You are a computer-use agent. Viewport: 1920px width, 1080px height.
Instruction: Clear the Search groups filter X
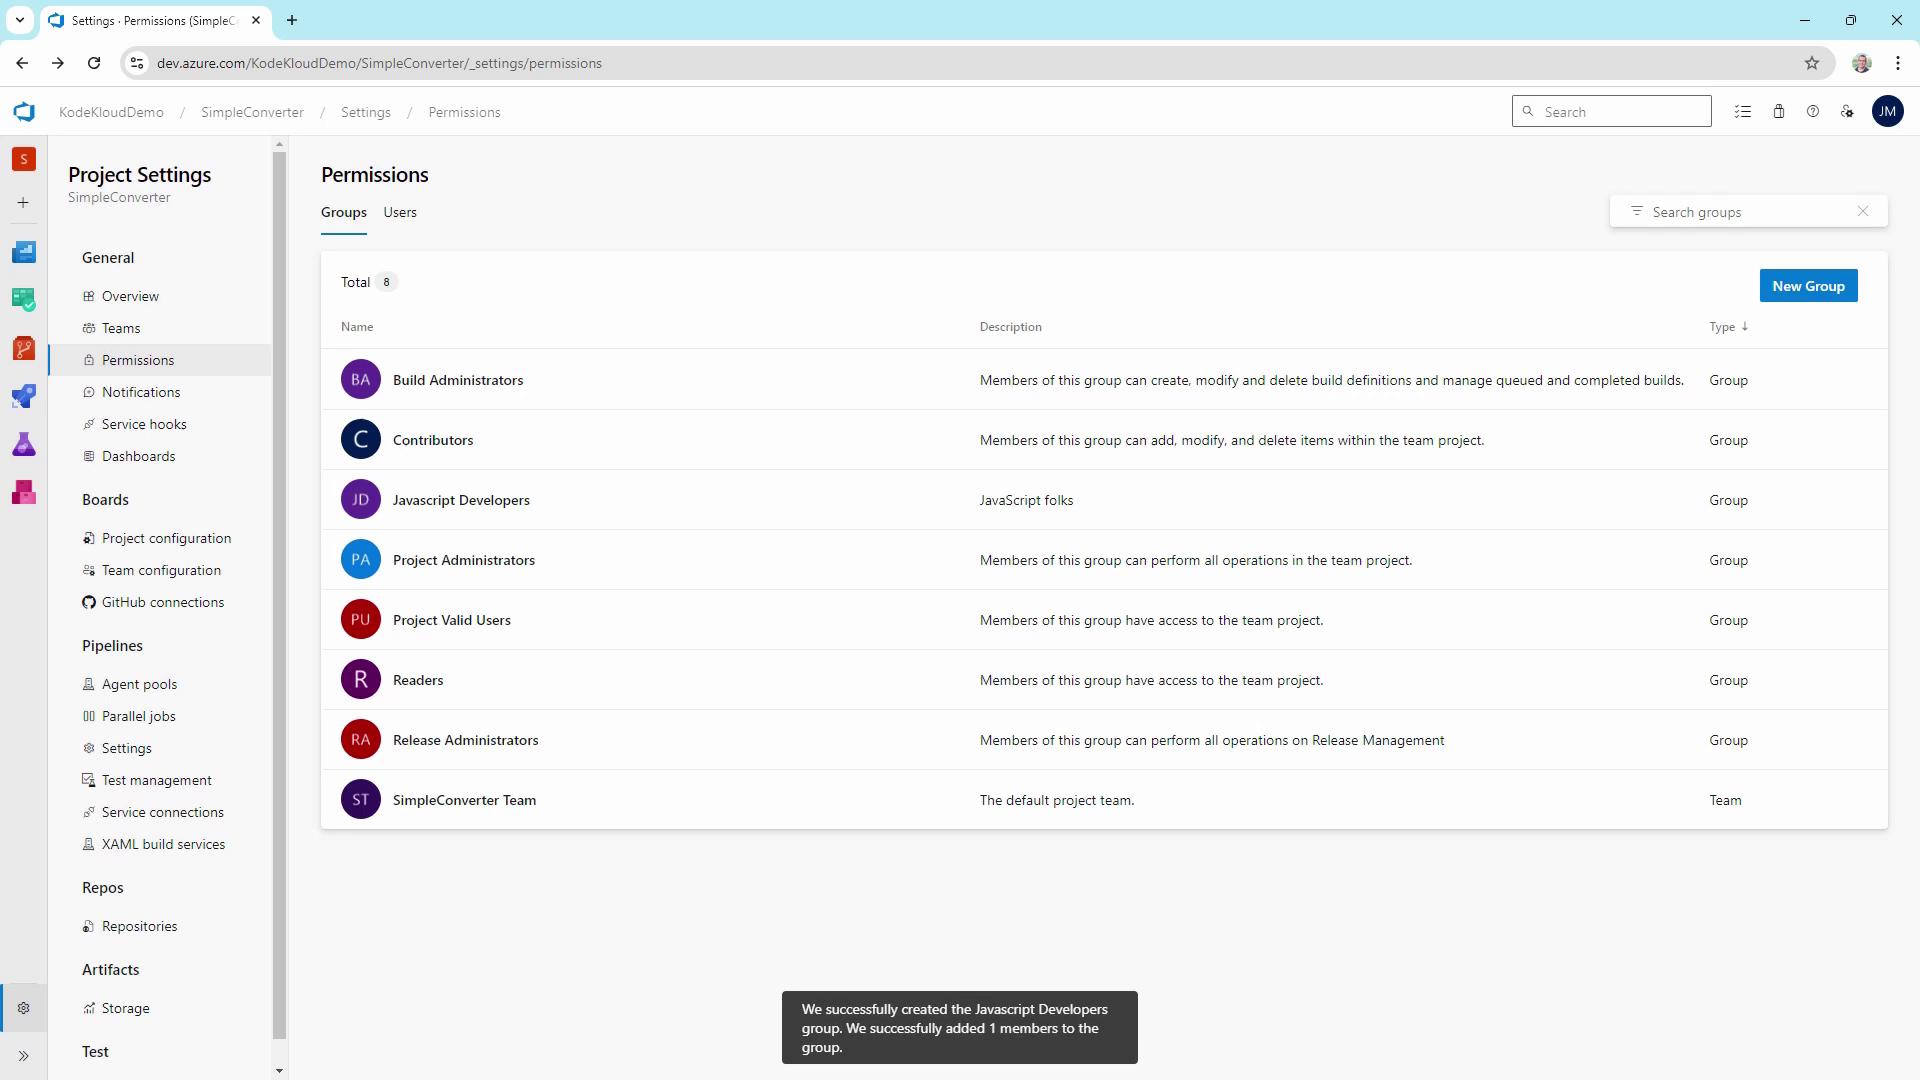tap(1863, 211)
